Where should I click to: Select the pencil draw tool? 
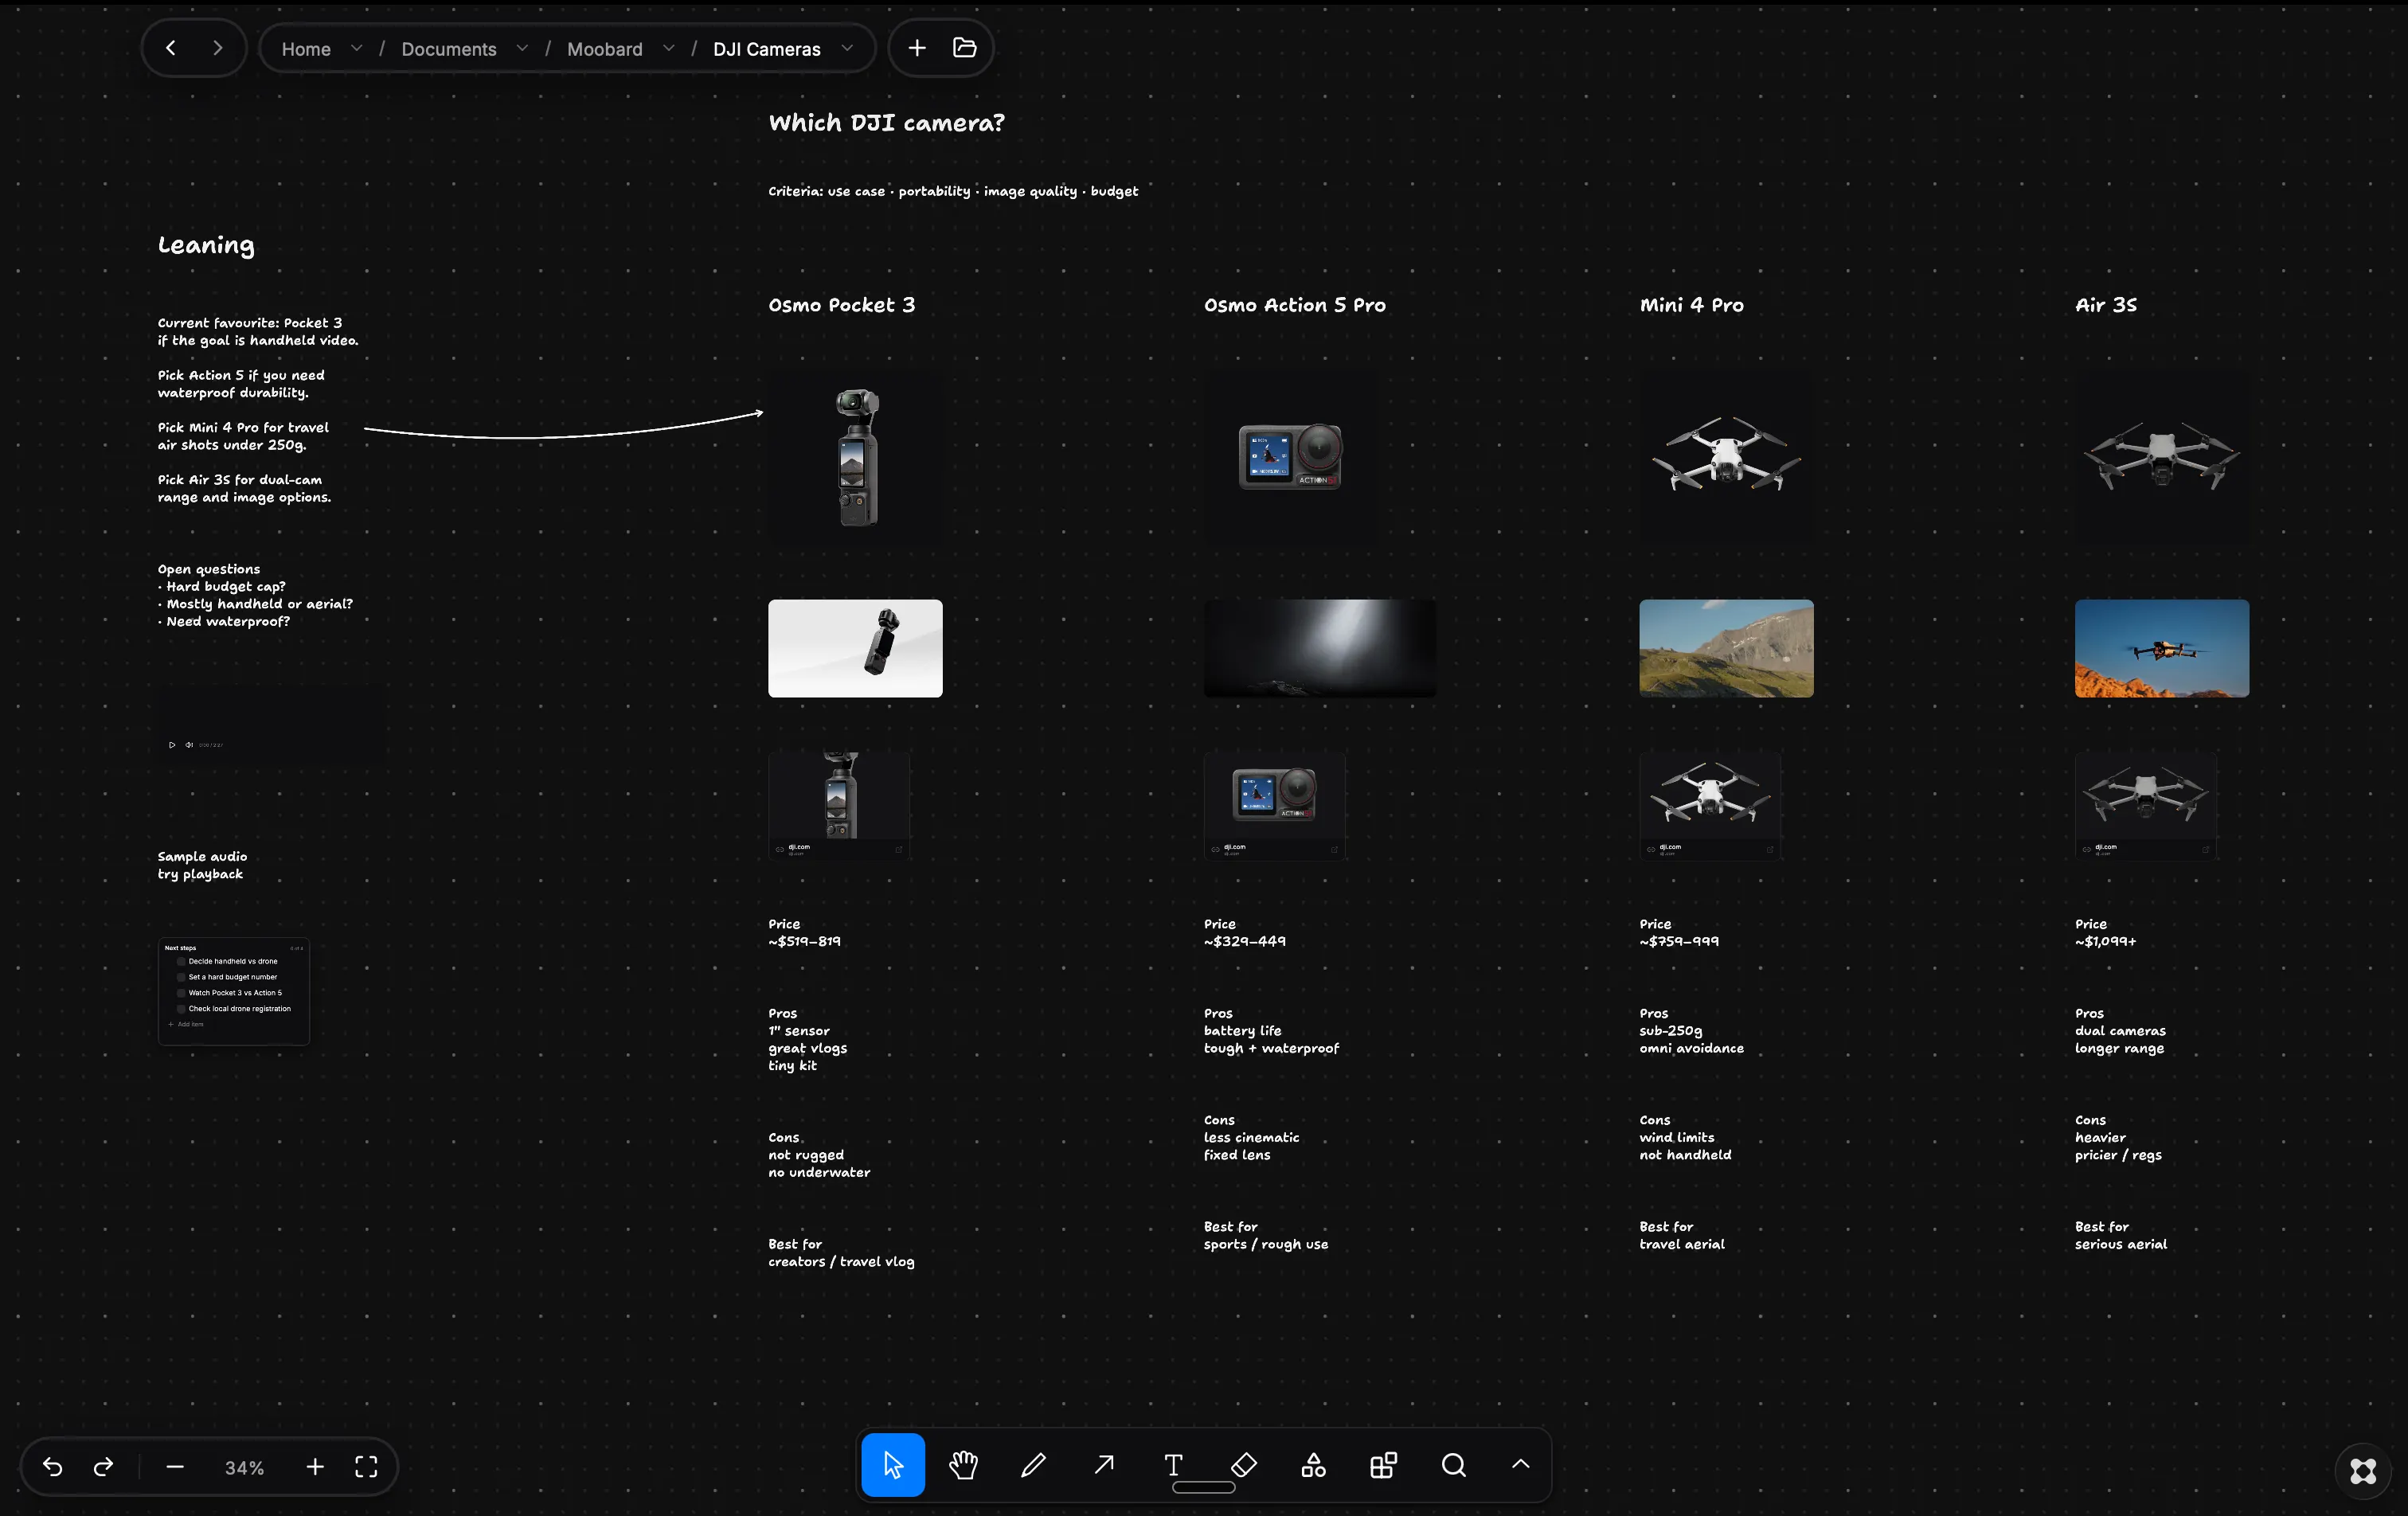1033,1465
